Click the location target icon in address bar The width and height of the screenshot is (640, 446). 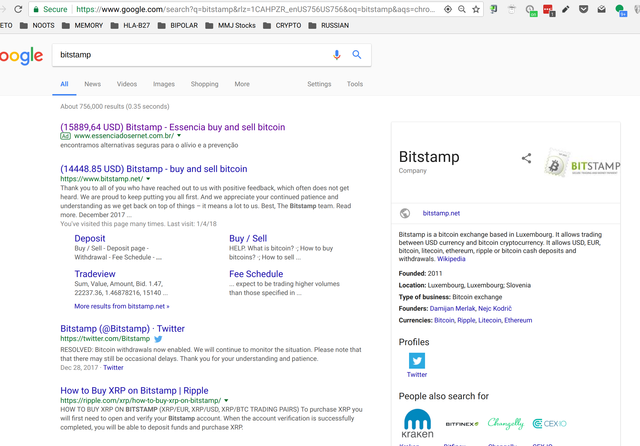(448, 9)
